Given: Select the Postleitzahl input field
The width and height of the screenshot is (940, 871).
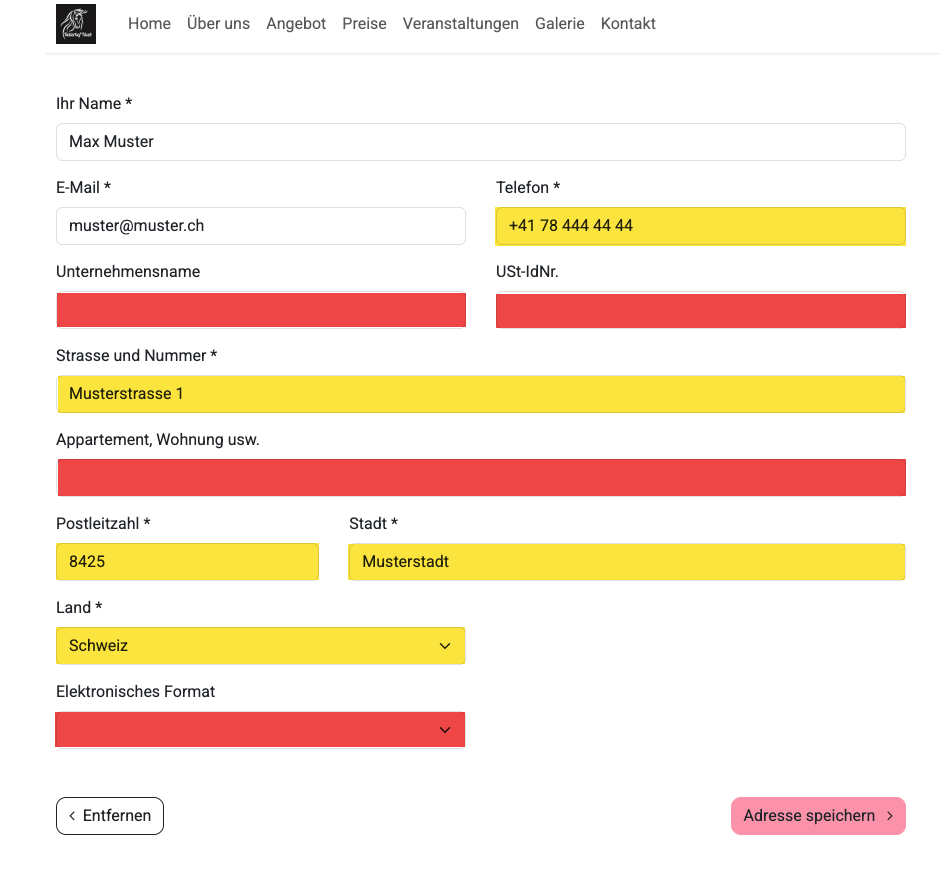Looking at the screenshot, I should (x=187, y=562).
